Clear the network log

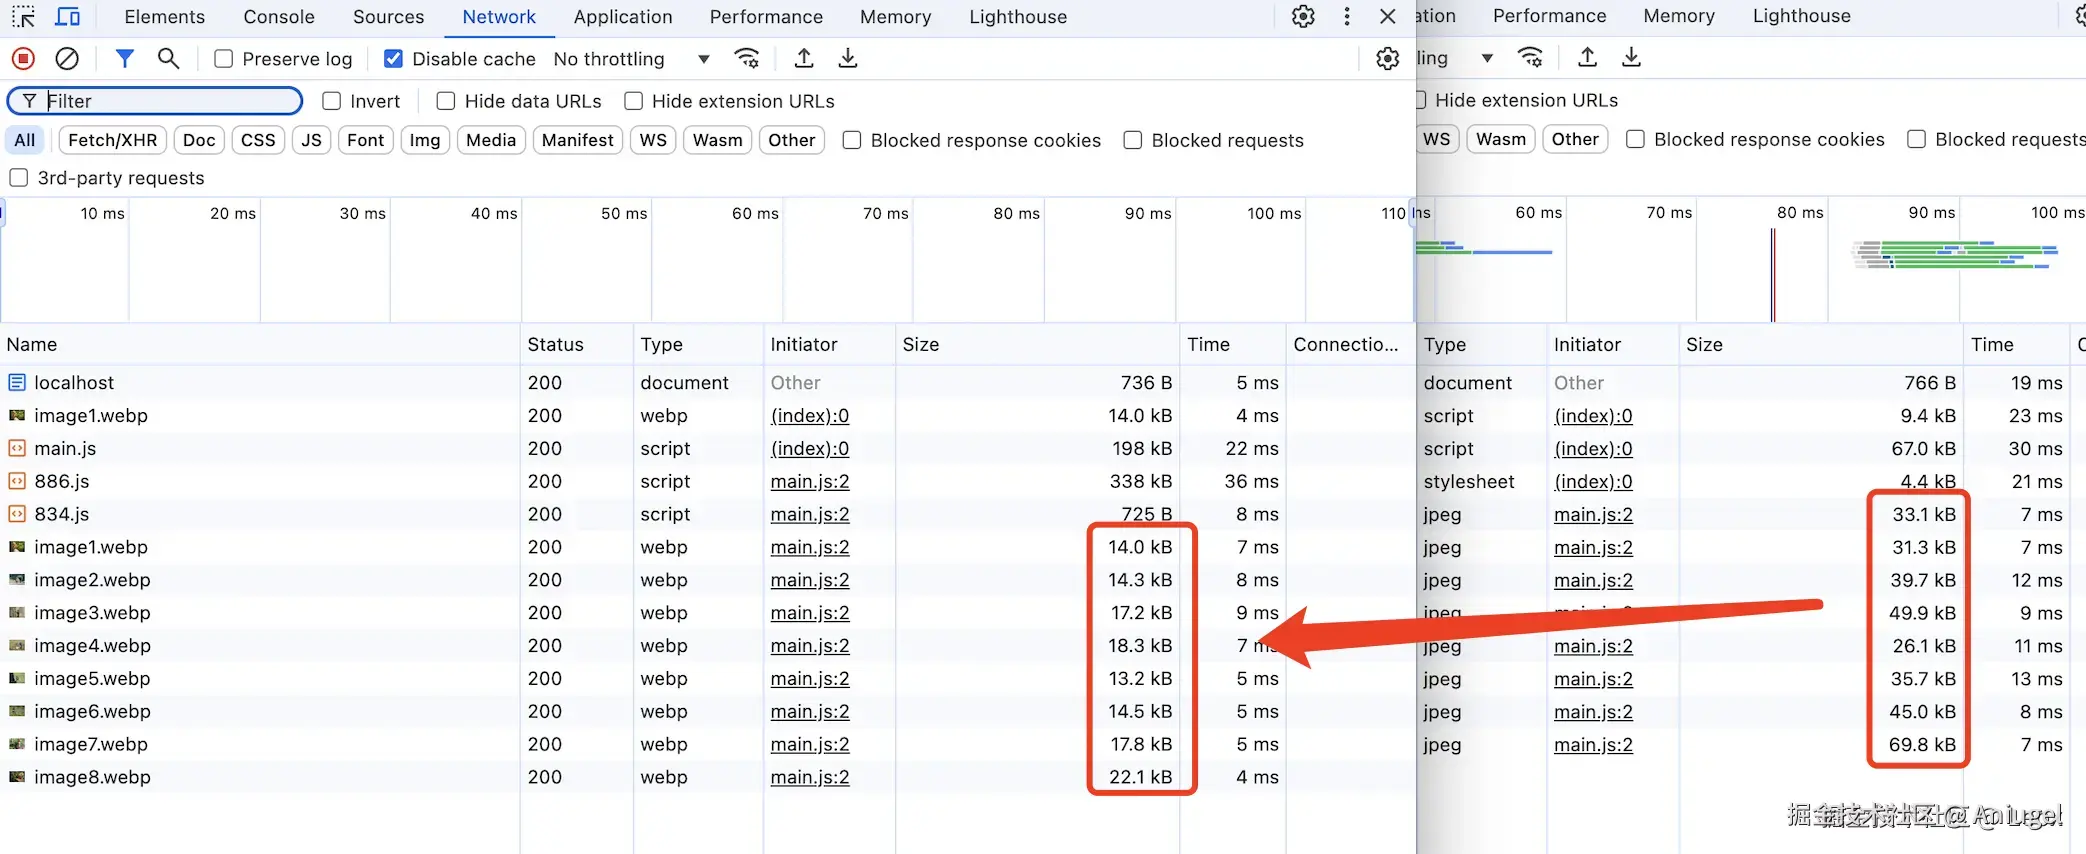tap(67, 59)
